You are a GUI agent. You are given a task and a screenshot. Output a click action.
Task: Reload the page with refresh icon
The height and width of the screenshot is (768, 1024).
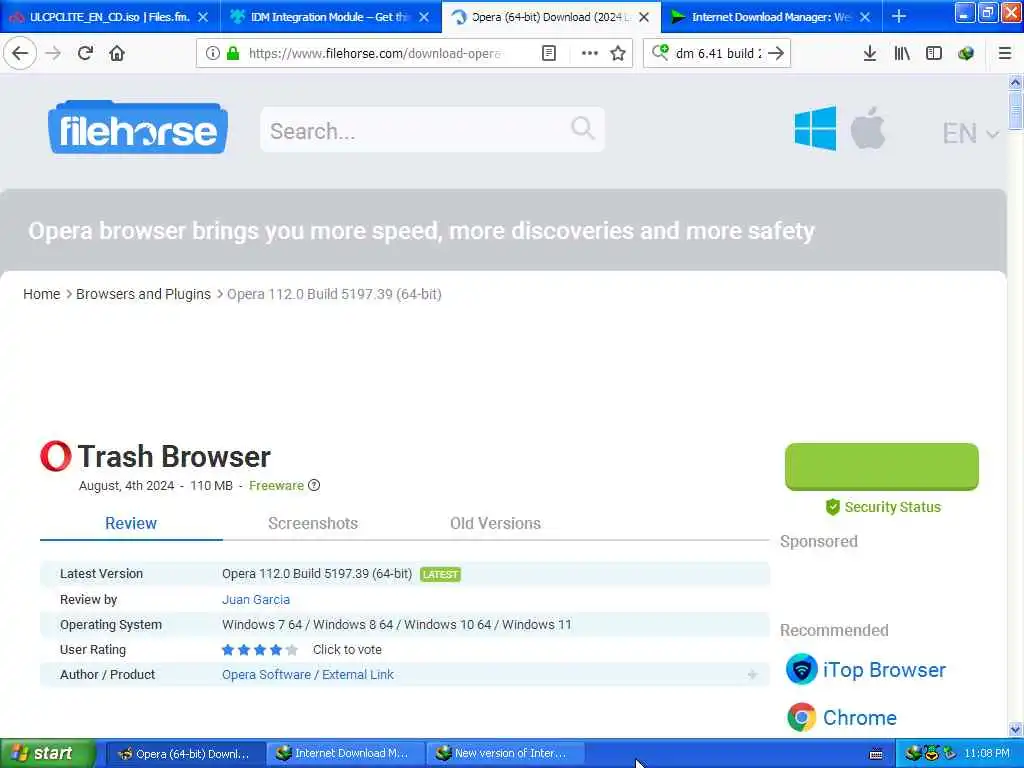85,53
